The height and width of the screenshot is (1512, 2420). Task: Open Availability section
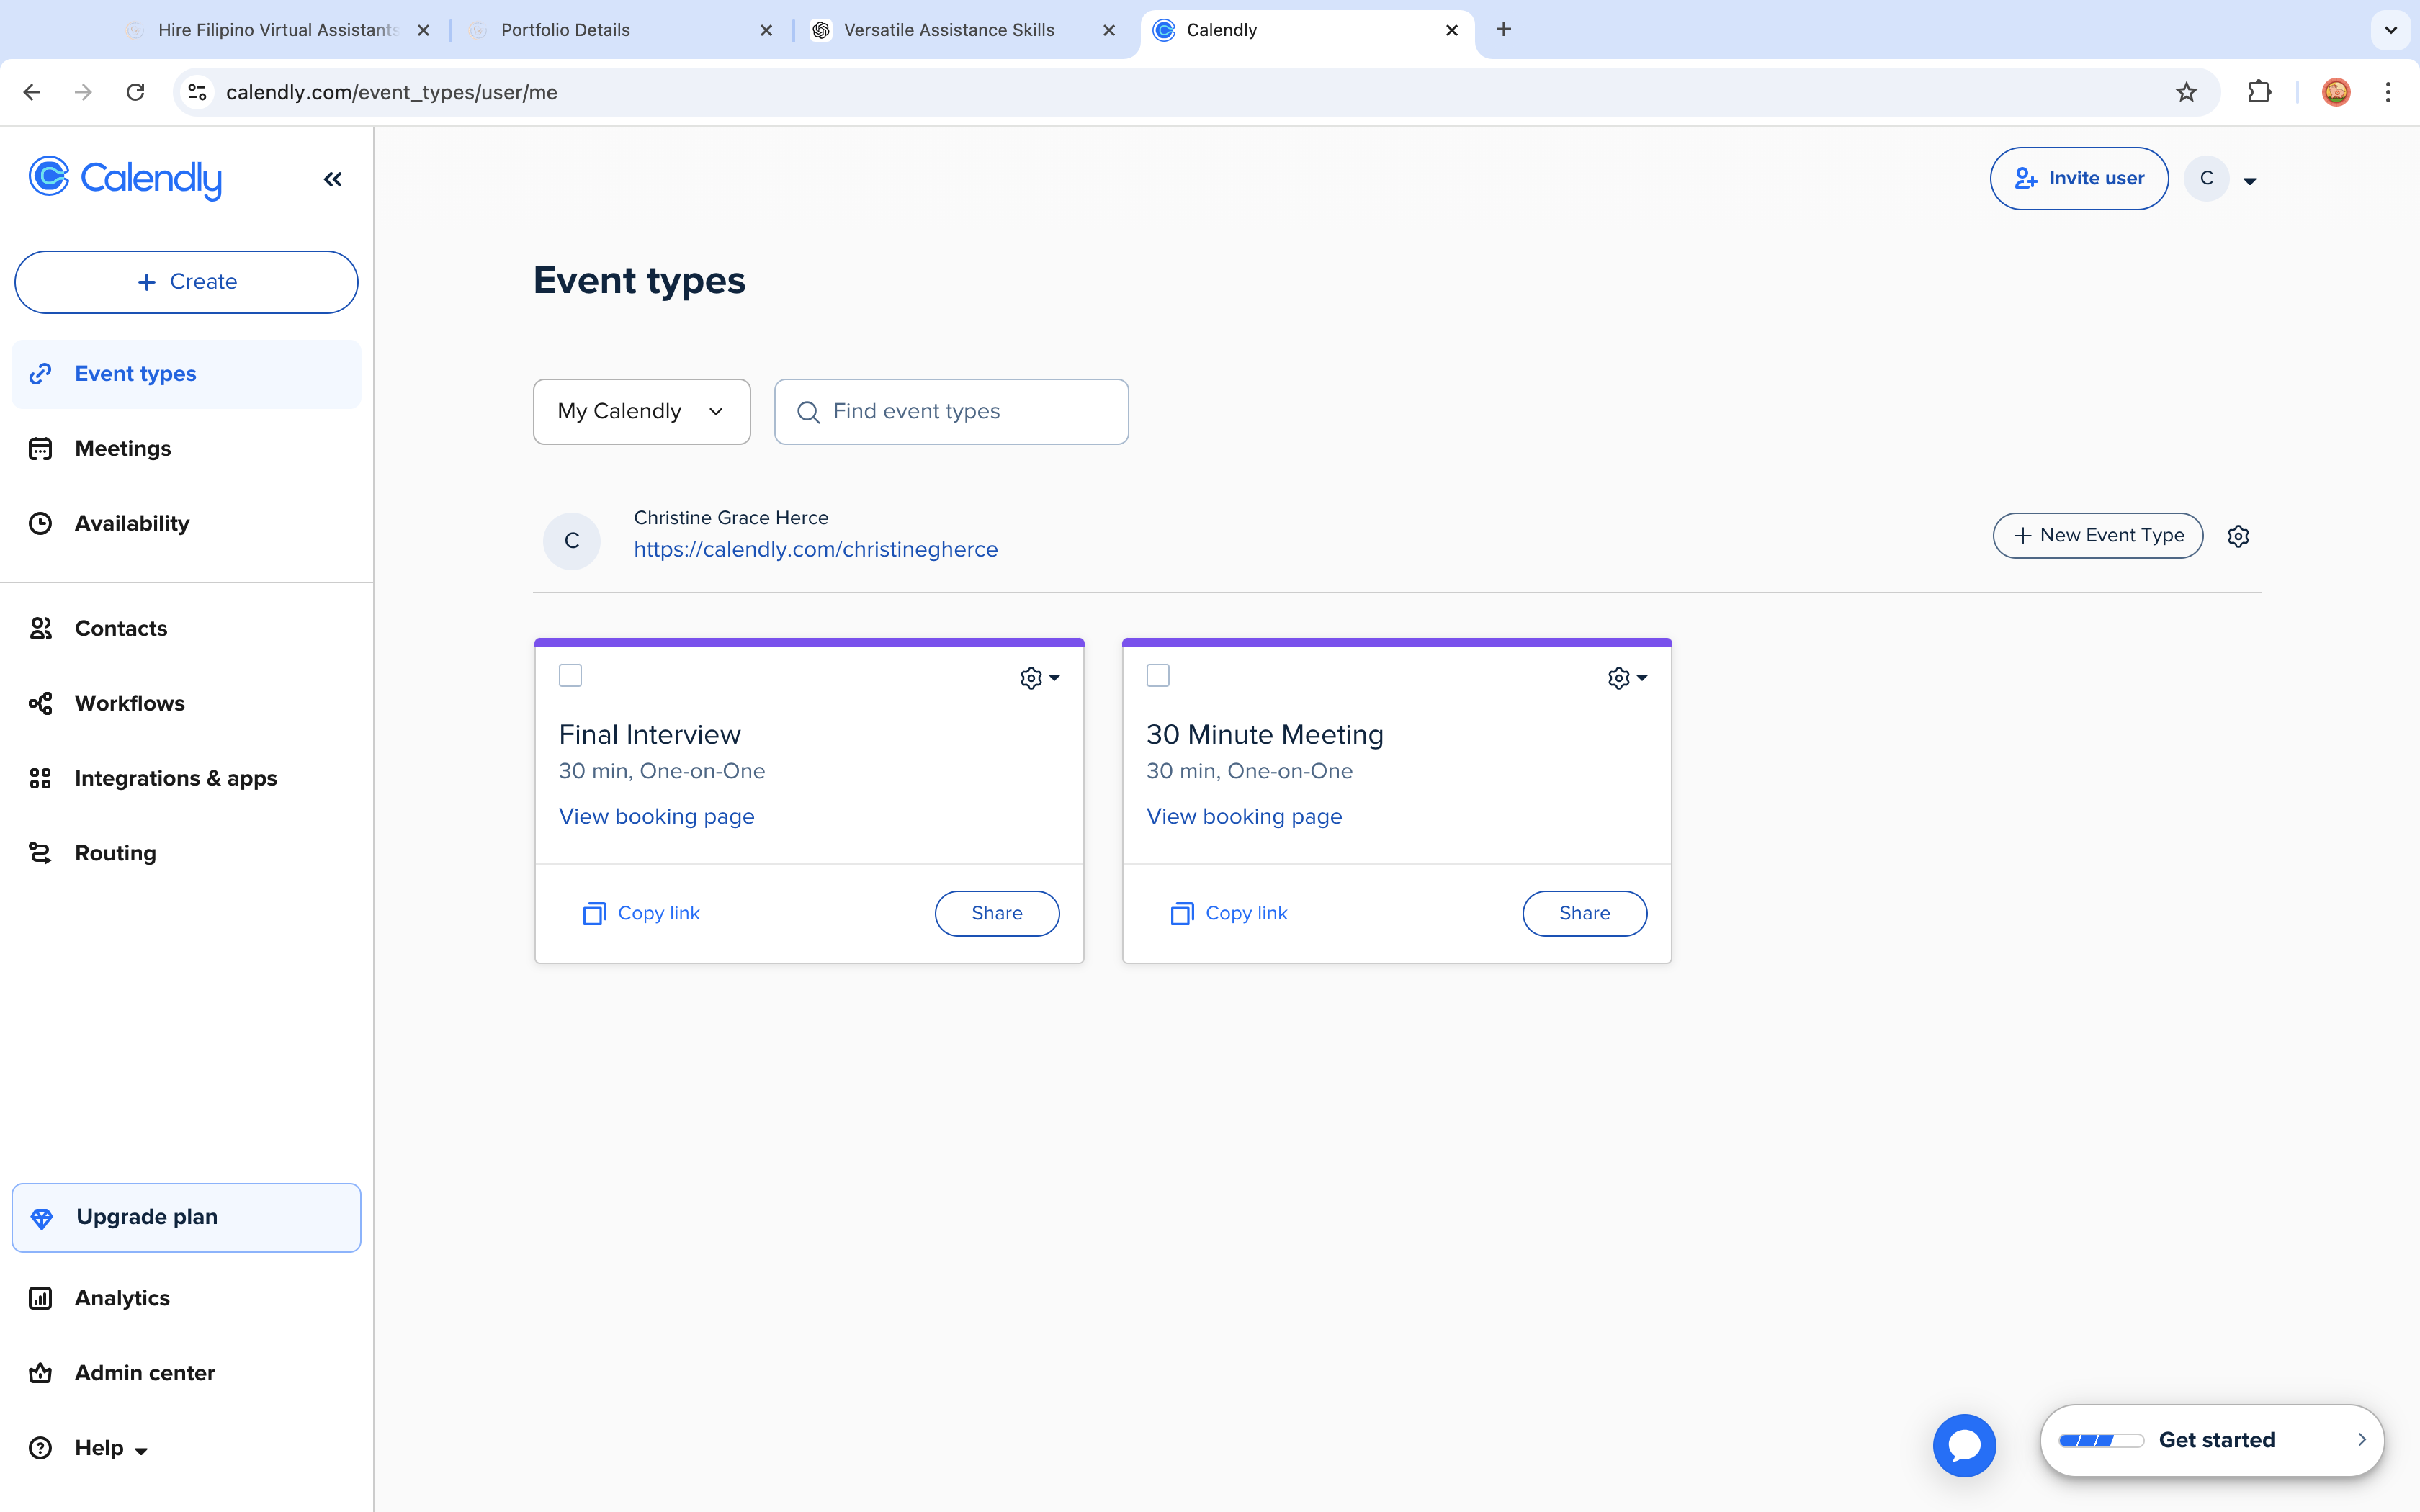pyautogui.click(x=131, y=523)
